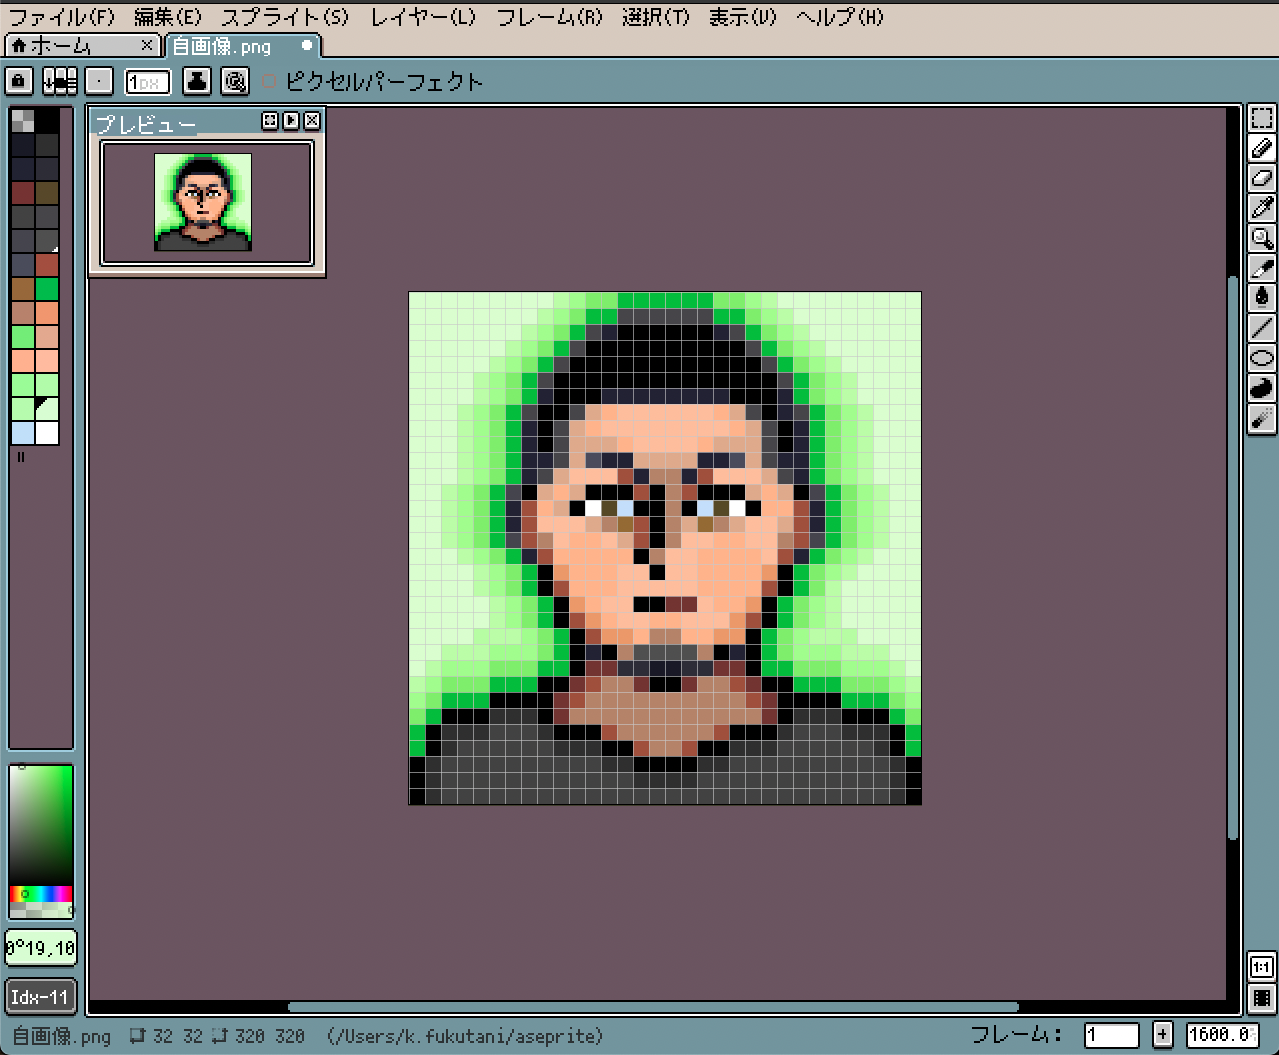Click the vertical scrollbar beside canvas
Image resolution: width=1279 pixels, height=1055 pixels.
(1233, 558)
